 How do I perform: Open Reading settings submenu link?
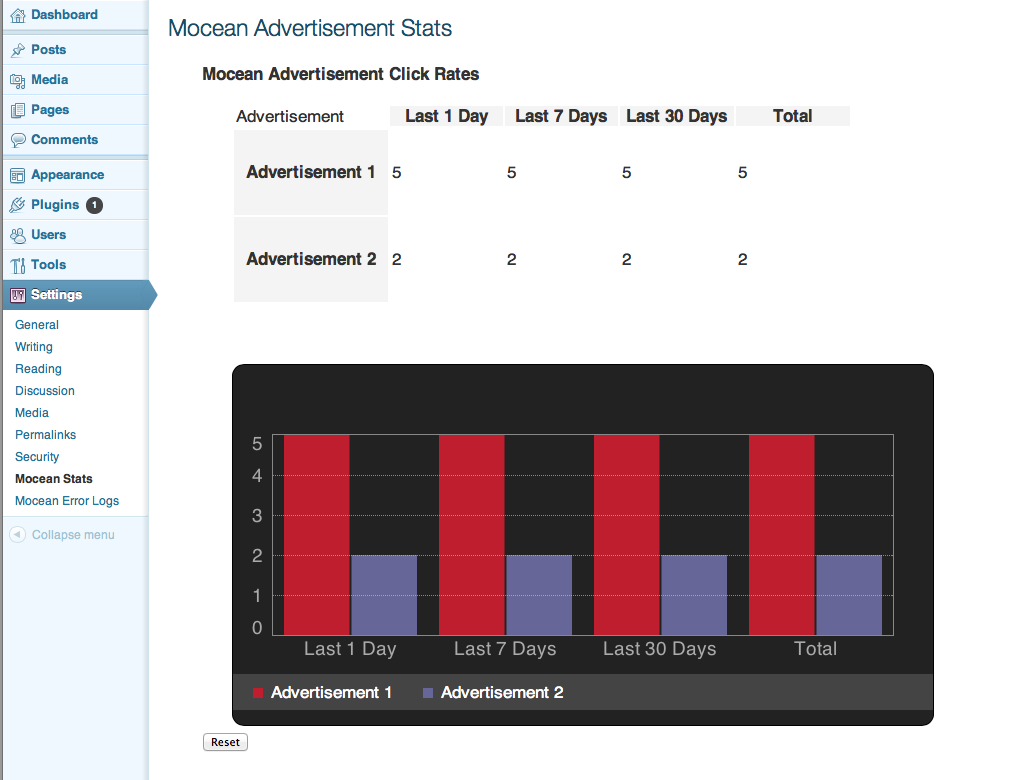[x=38, y=369]
